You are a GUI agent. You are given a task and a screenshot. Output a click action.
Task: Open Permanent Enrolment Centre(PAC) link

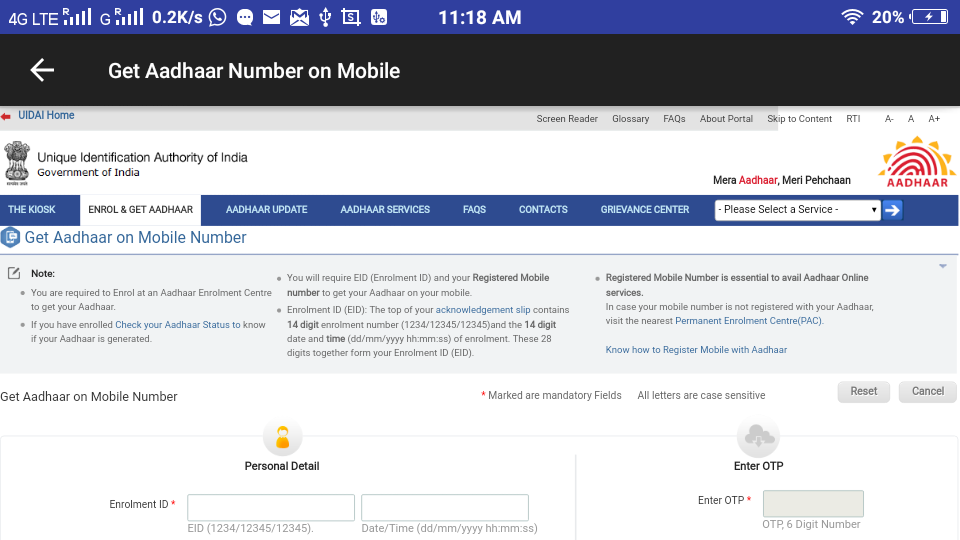click(749, 321)
